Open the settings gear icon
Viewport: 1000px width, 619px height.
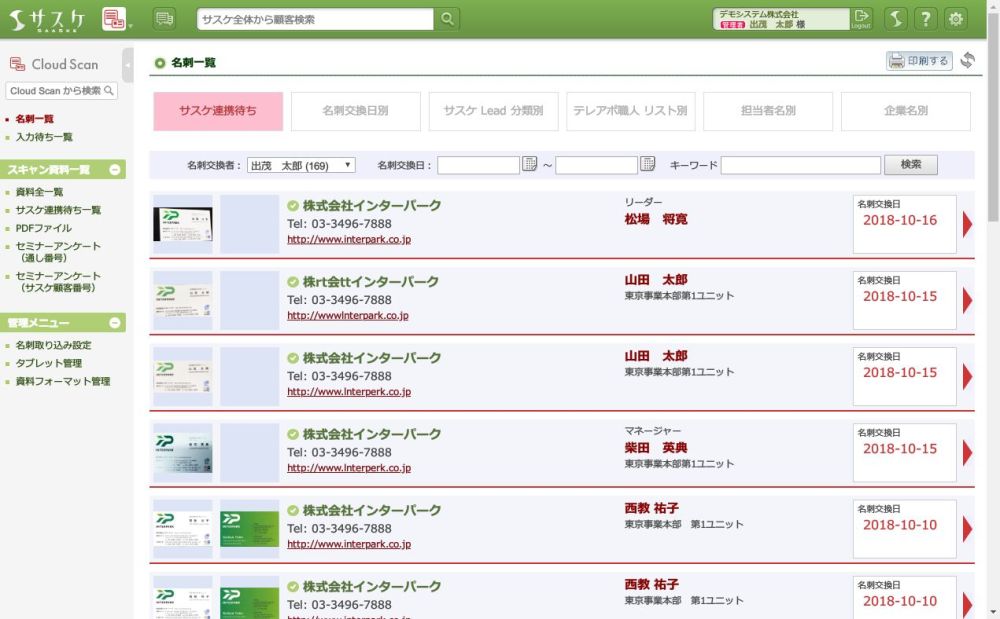click(x=955, y=18)
